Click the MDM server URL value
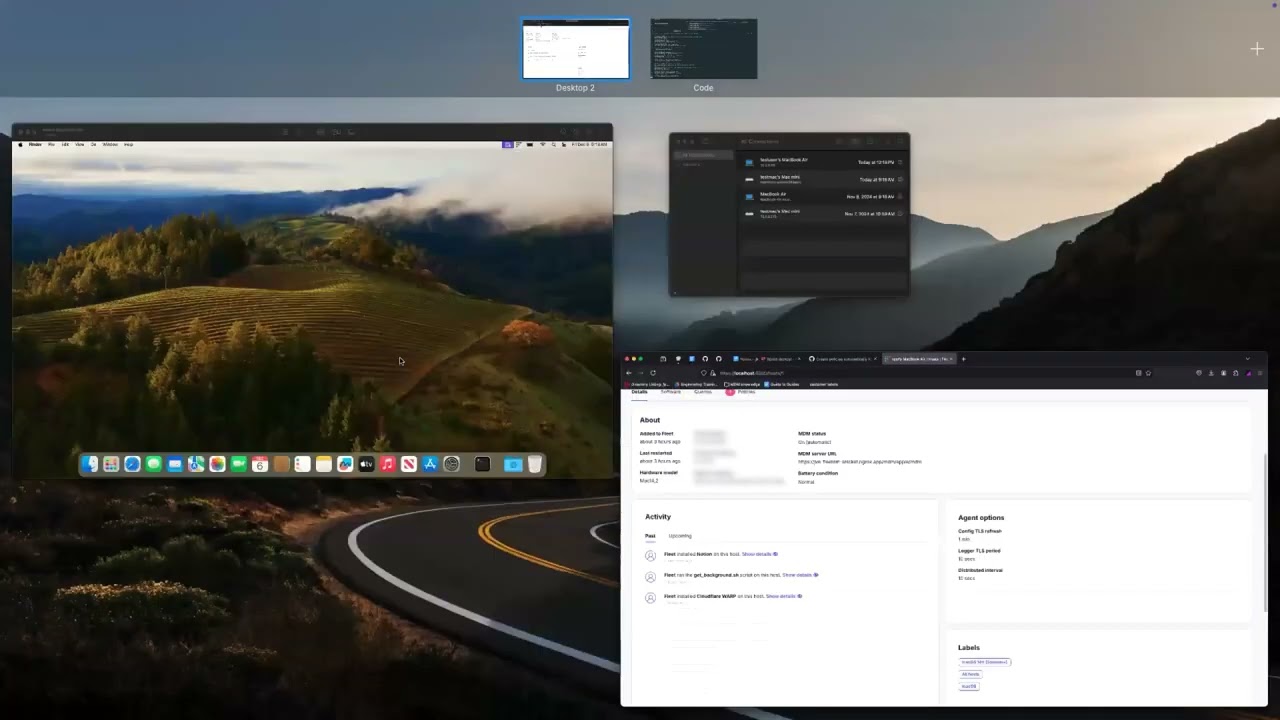1280x720 pixels. pyautogui.click(x=859, y=462)
